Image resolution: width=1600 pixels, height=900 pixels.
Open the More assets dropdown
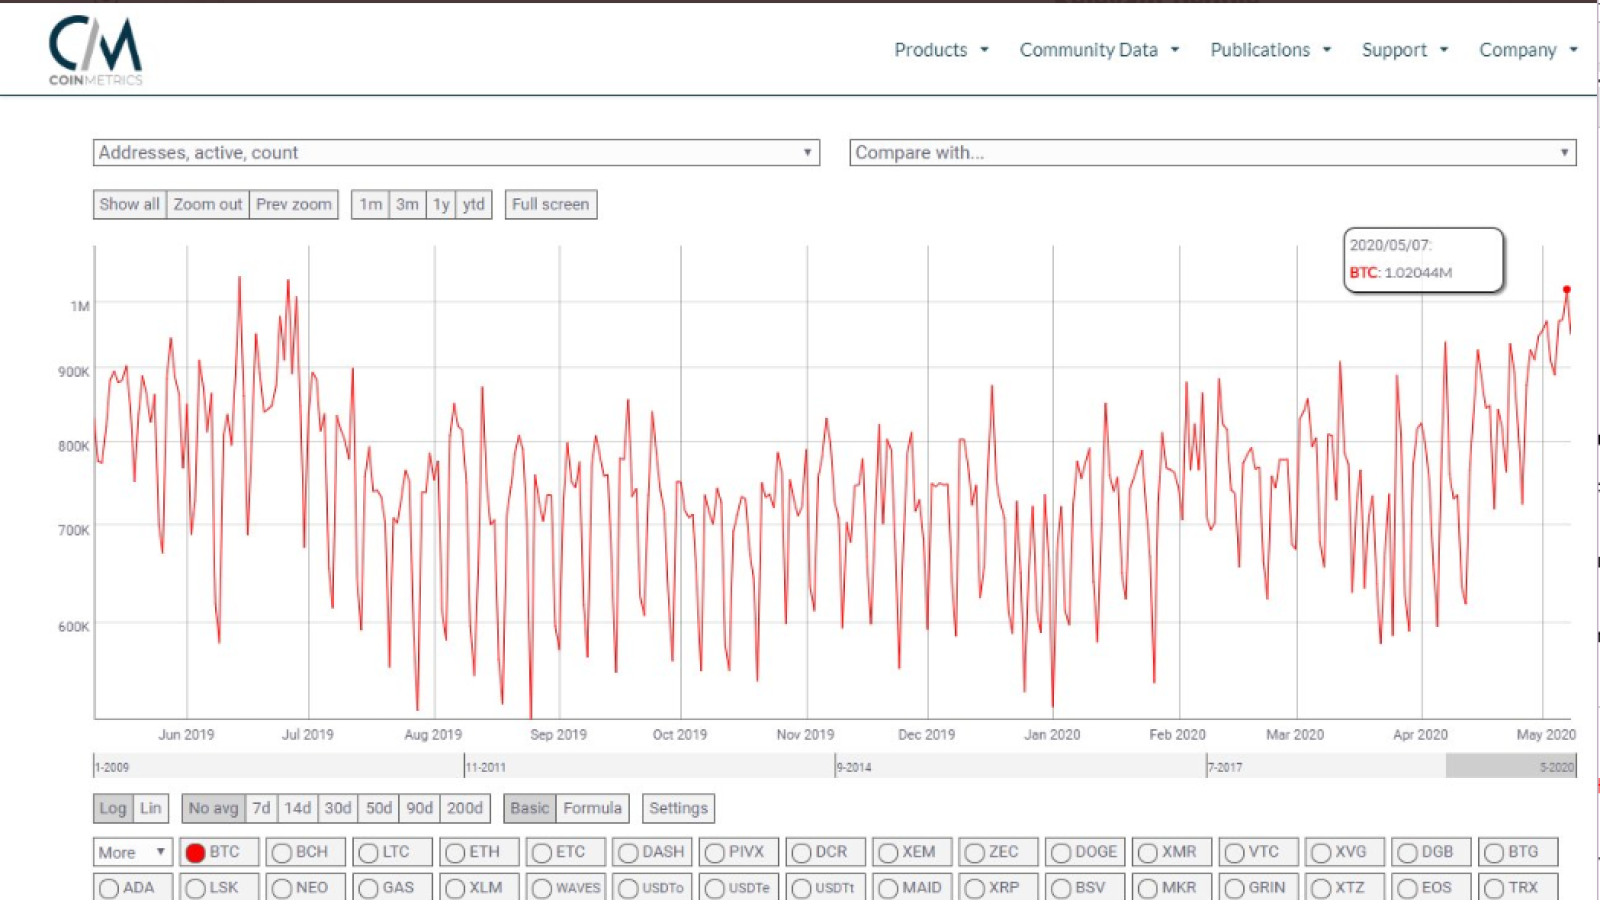[x=132, y=852]
